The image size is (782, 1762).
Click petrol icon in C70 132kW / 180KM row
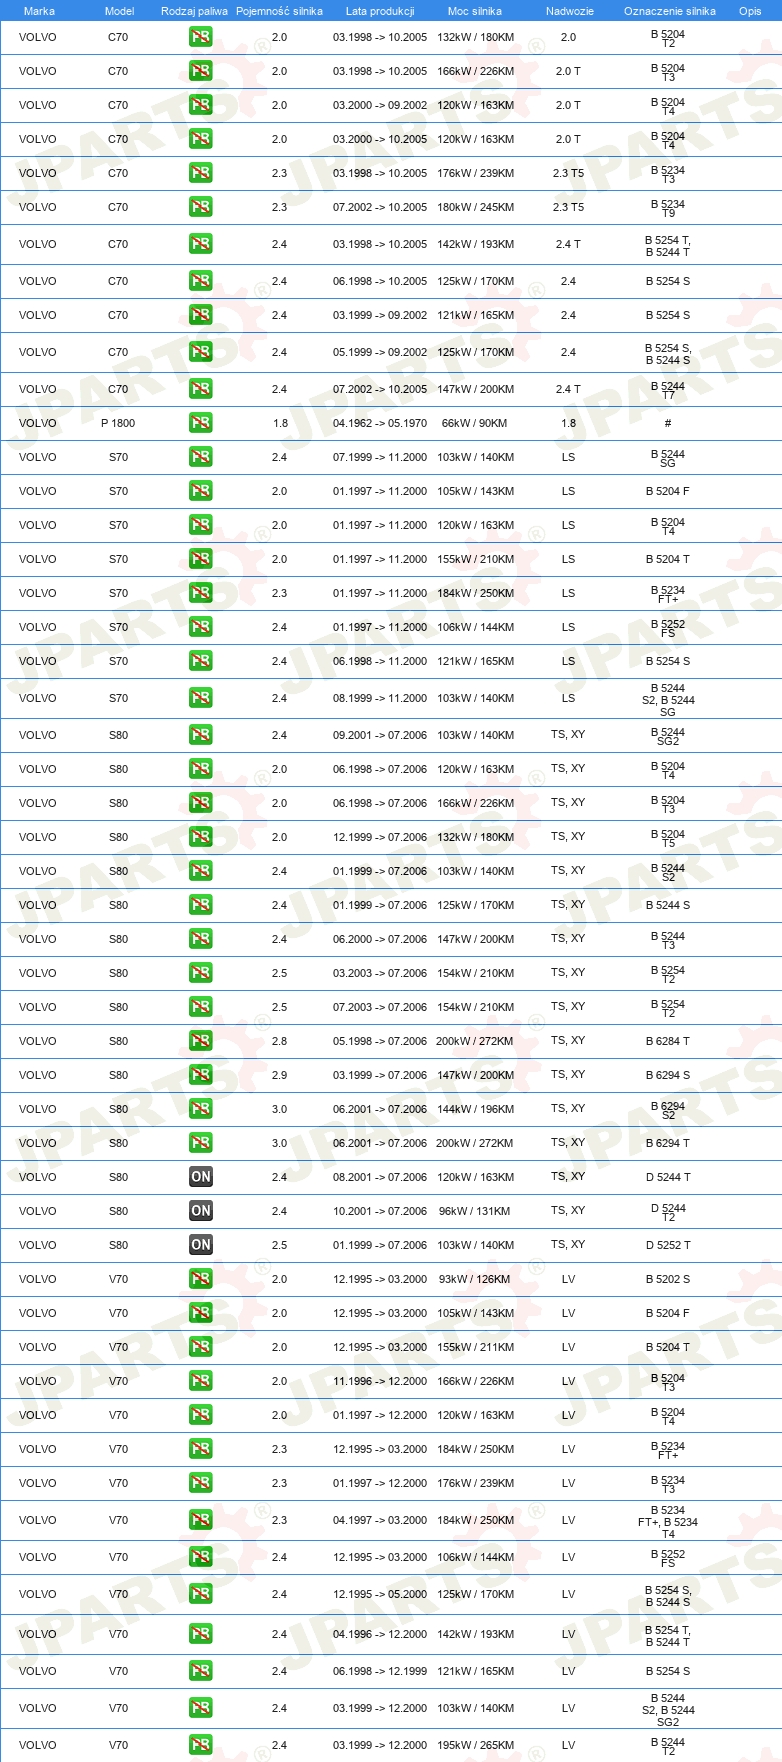pyautogui.click(x=201, y=37)
